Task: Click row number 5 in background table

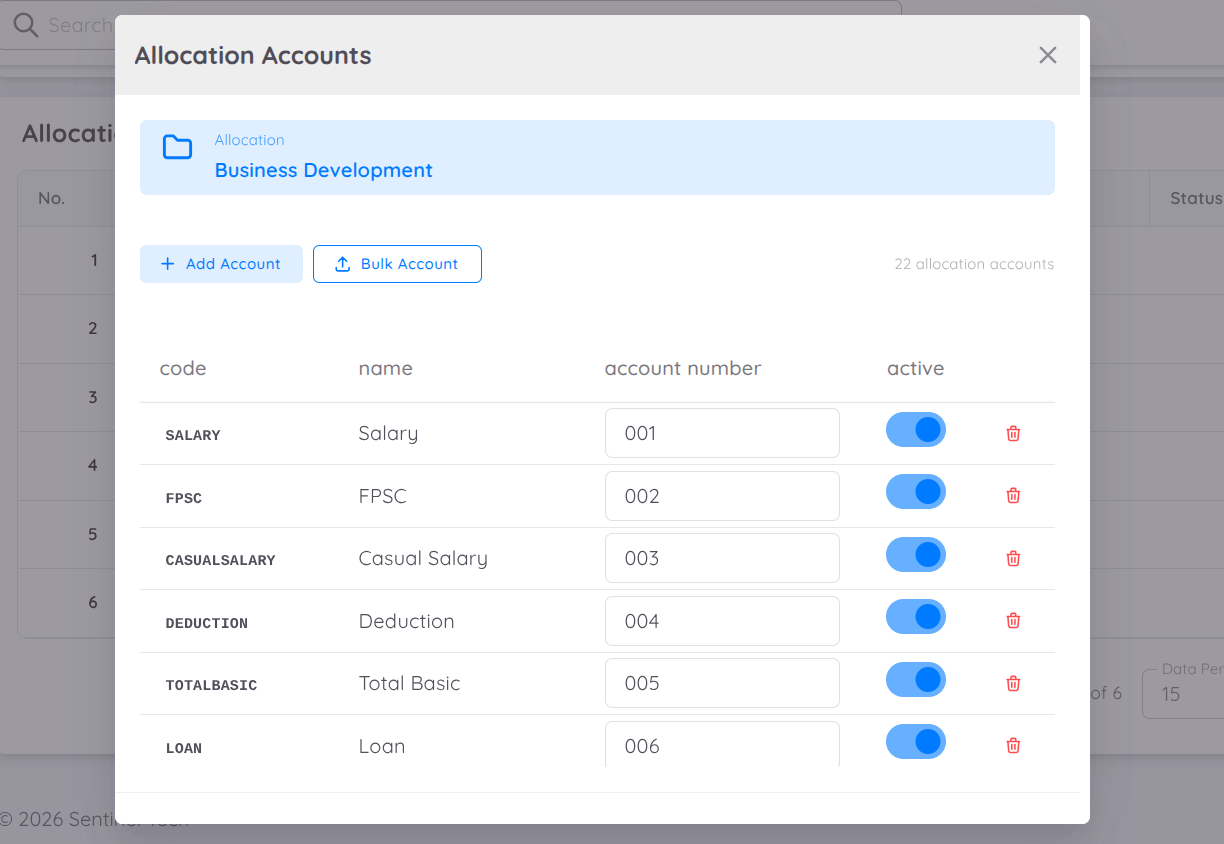Action: point(93,534)
